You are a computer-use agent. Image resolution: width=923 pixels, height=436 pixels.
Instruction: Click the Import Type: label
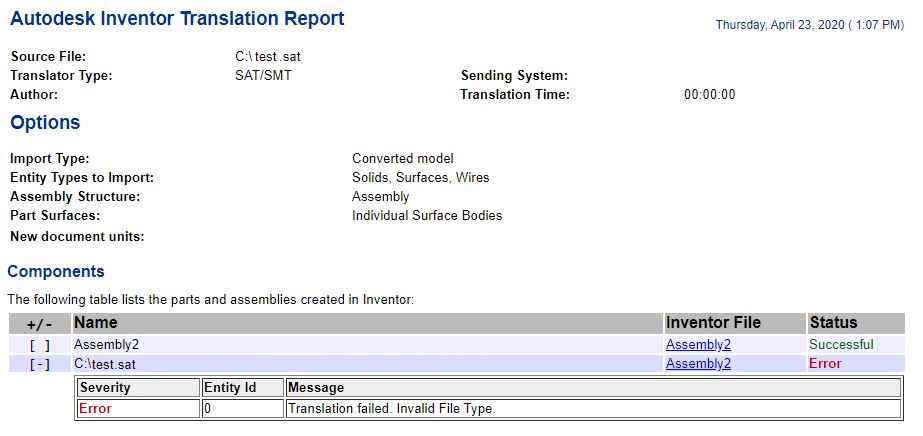click(x=50, y=159)
